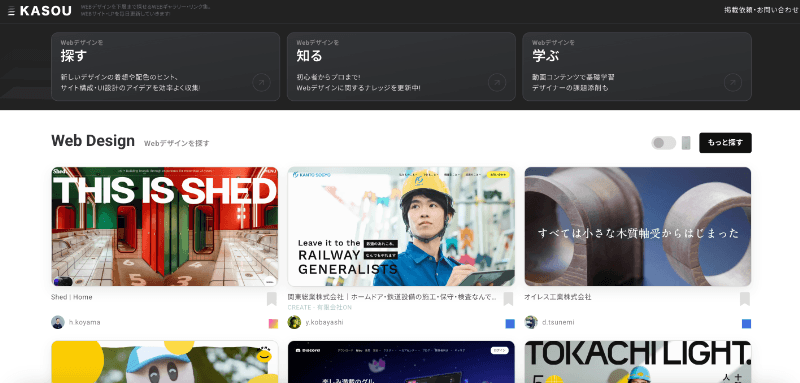Click y.kobayashi avatar
Image resolution: width=800 pixels, height=383 pixels.
point(294,322)
